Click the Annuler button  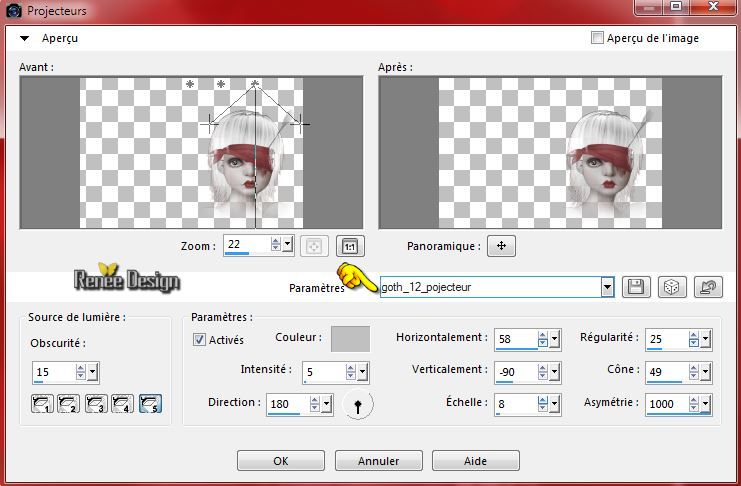click(x=379, y=460)
